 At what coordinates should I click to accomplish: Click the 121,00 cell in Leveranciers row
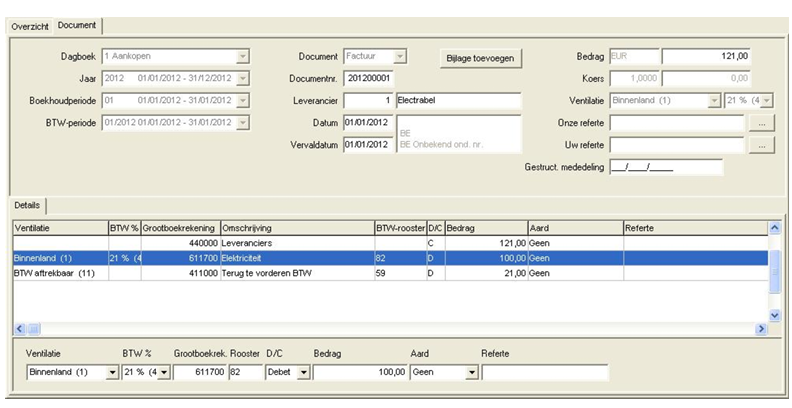[486, 243]
